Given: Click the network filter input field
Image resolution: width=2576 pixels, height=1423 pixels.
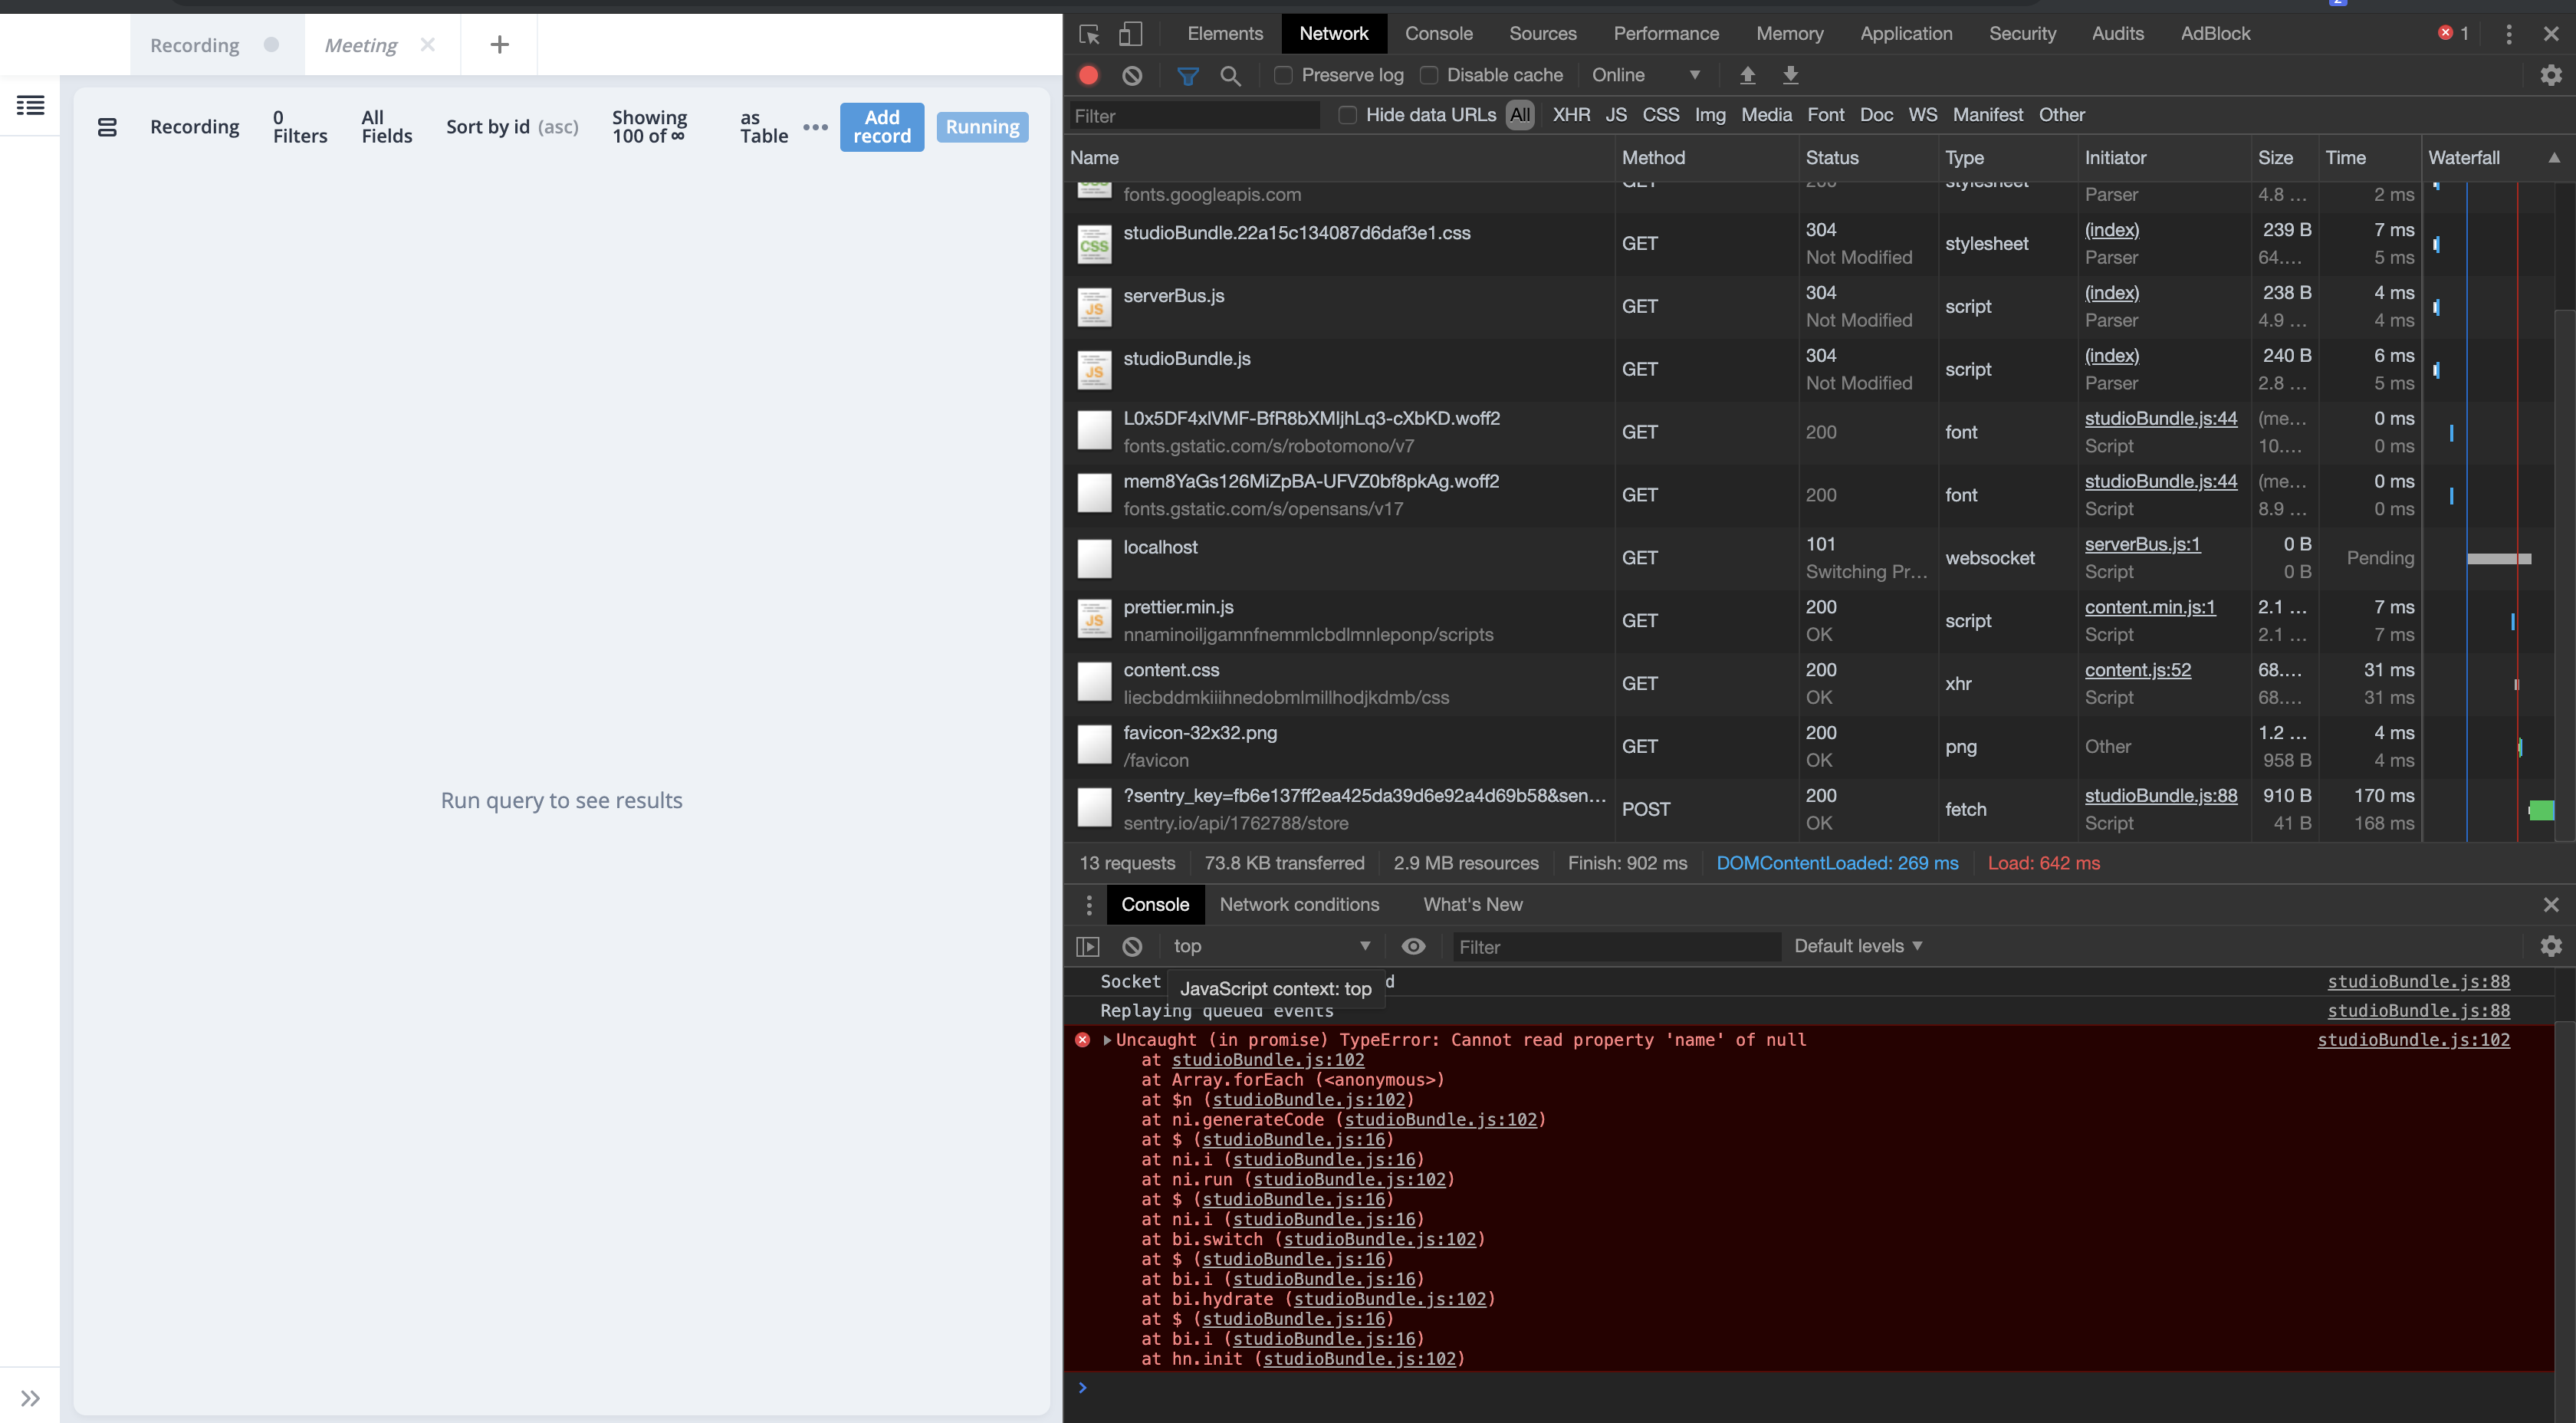Looking at the screenshot, I should tap(1194, 115).
